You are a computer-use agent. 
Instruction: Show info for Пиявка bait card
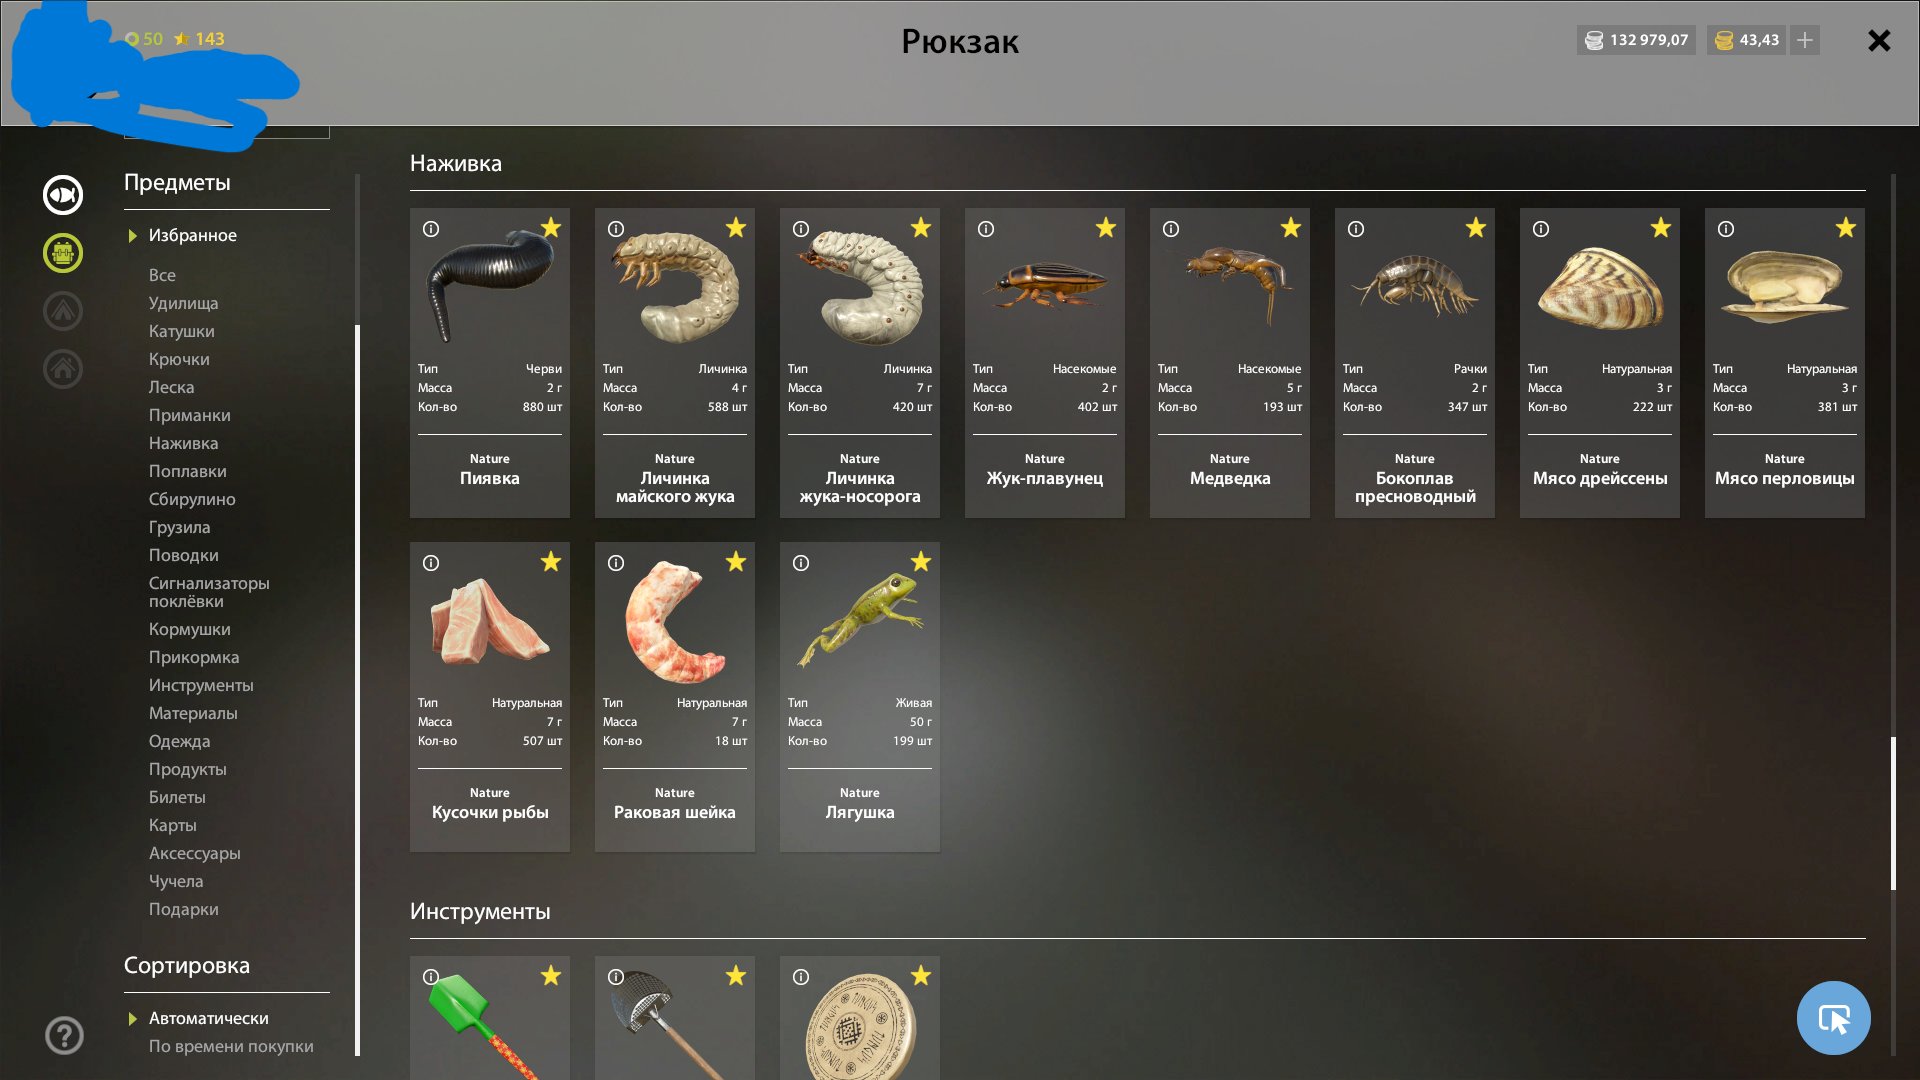pyautogui.click(x=431, y=229)
